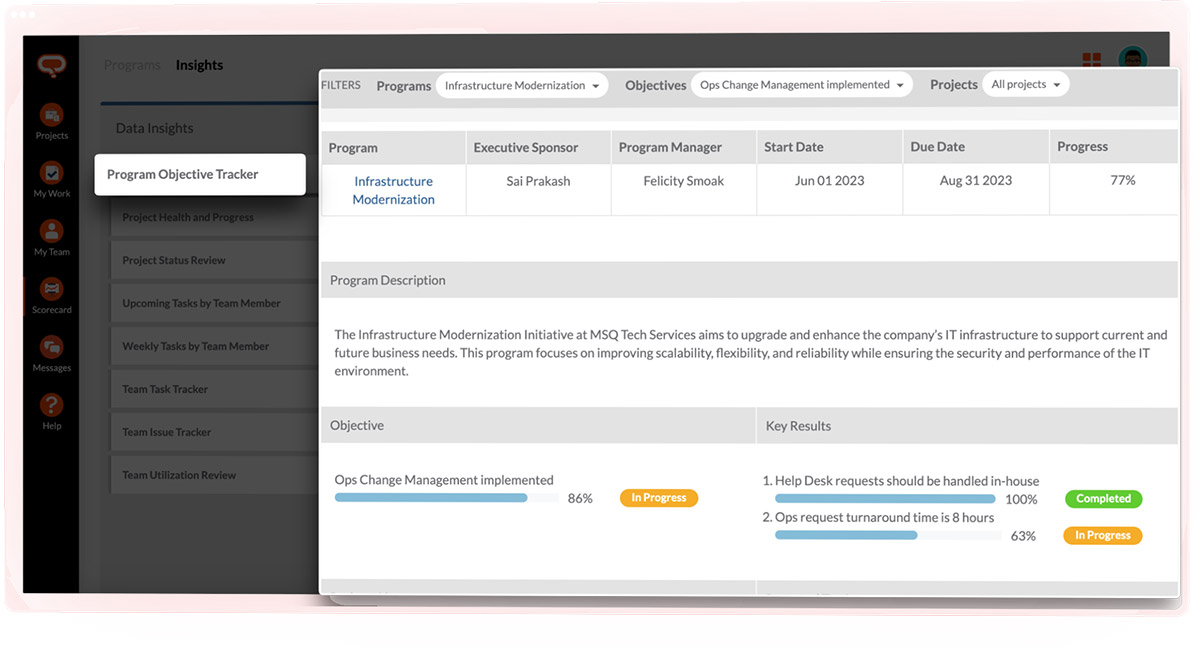Open Team Task Tracker report
This screenshot has height=648, width=1200.
[x=214, y=389]
